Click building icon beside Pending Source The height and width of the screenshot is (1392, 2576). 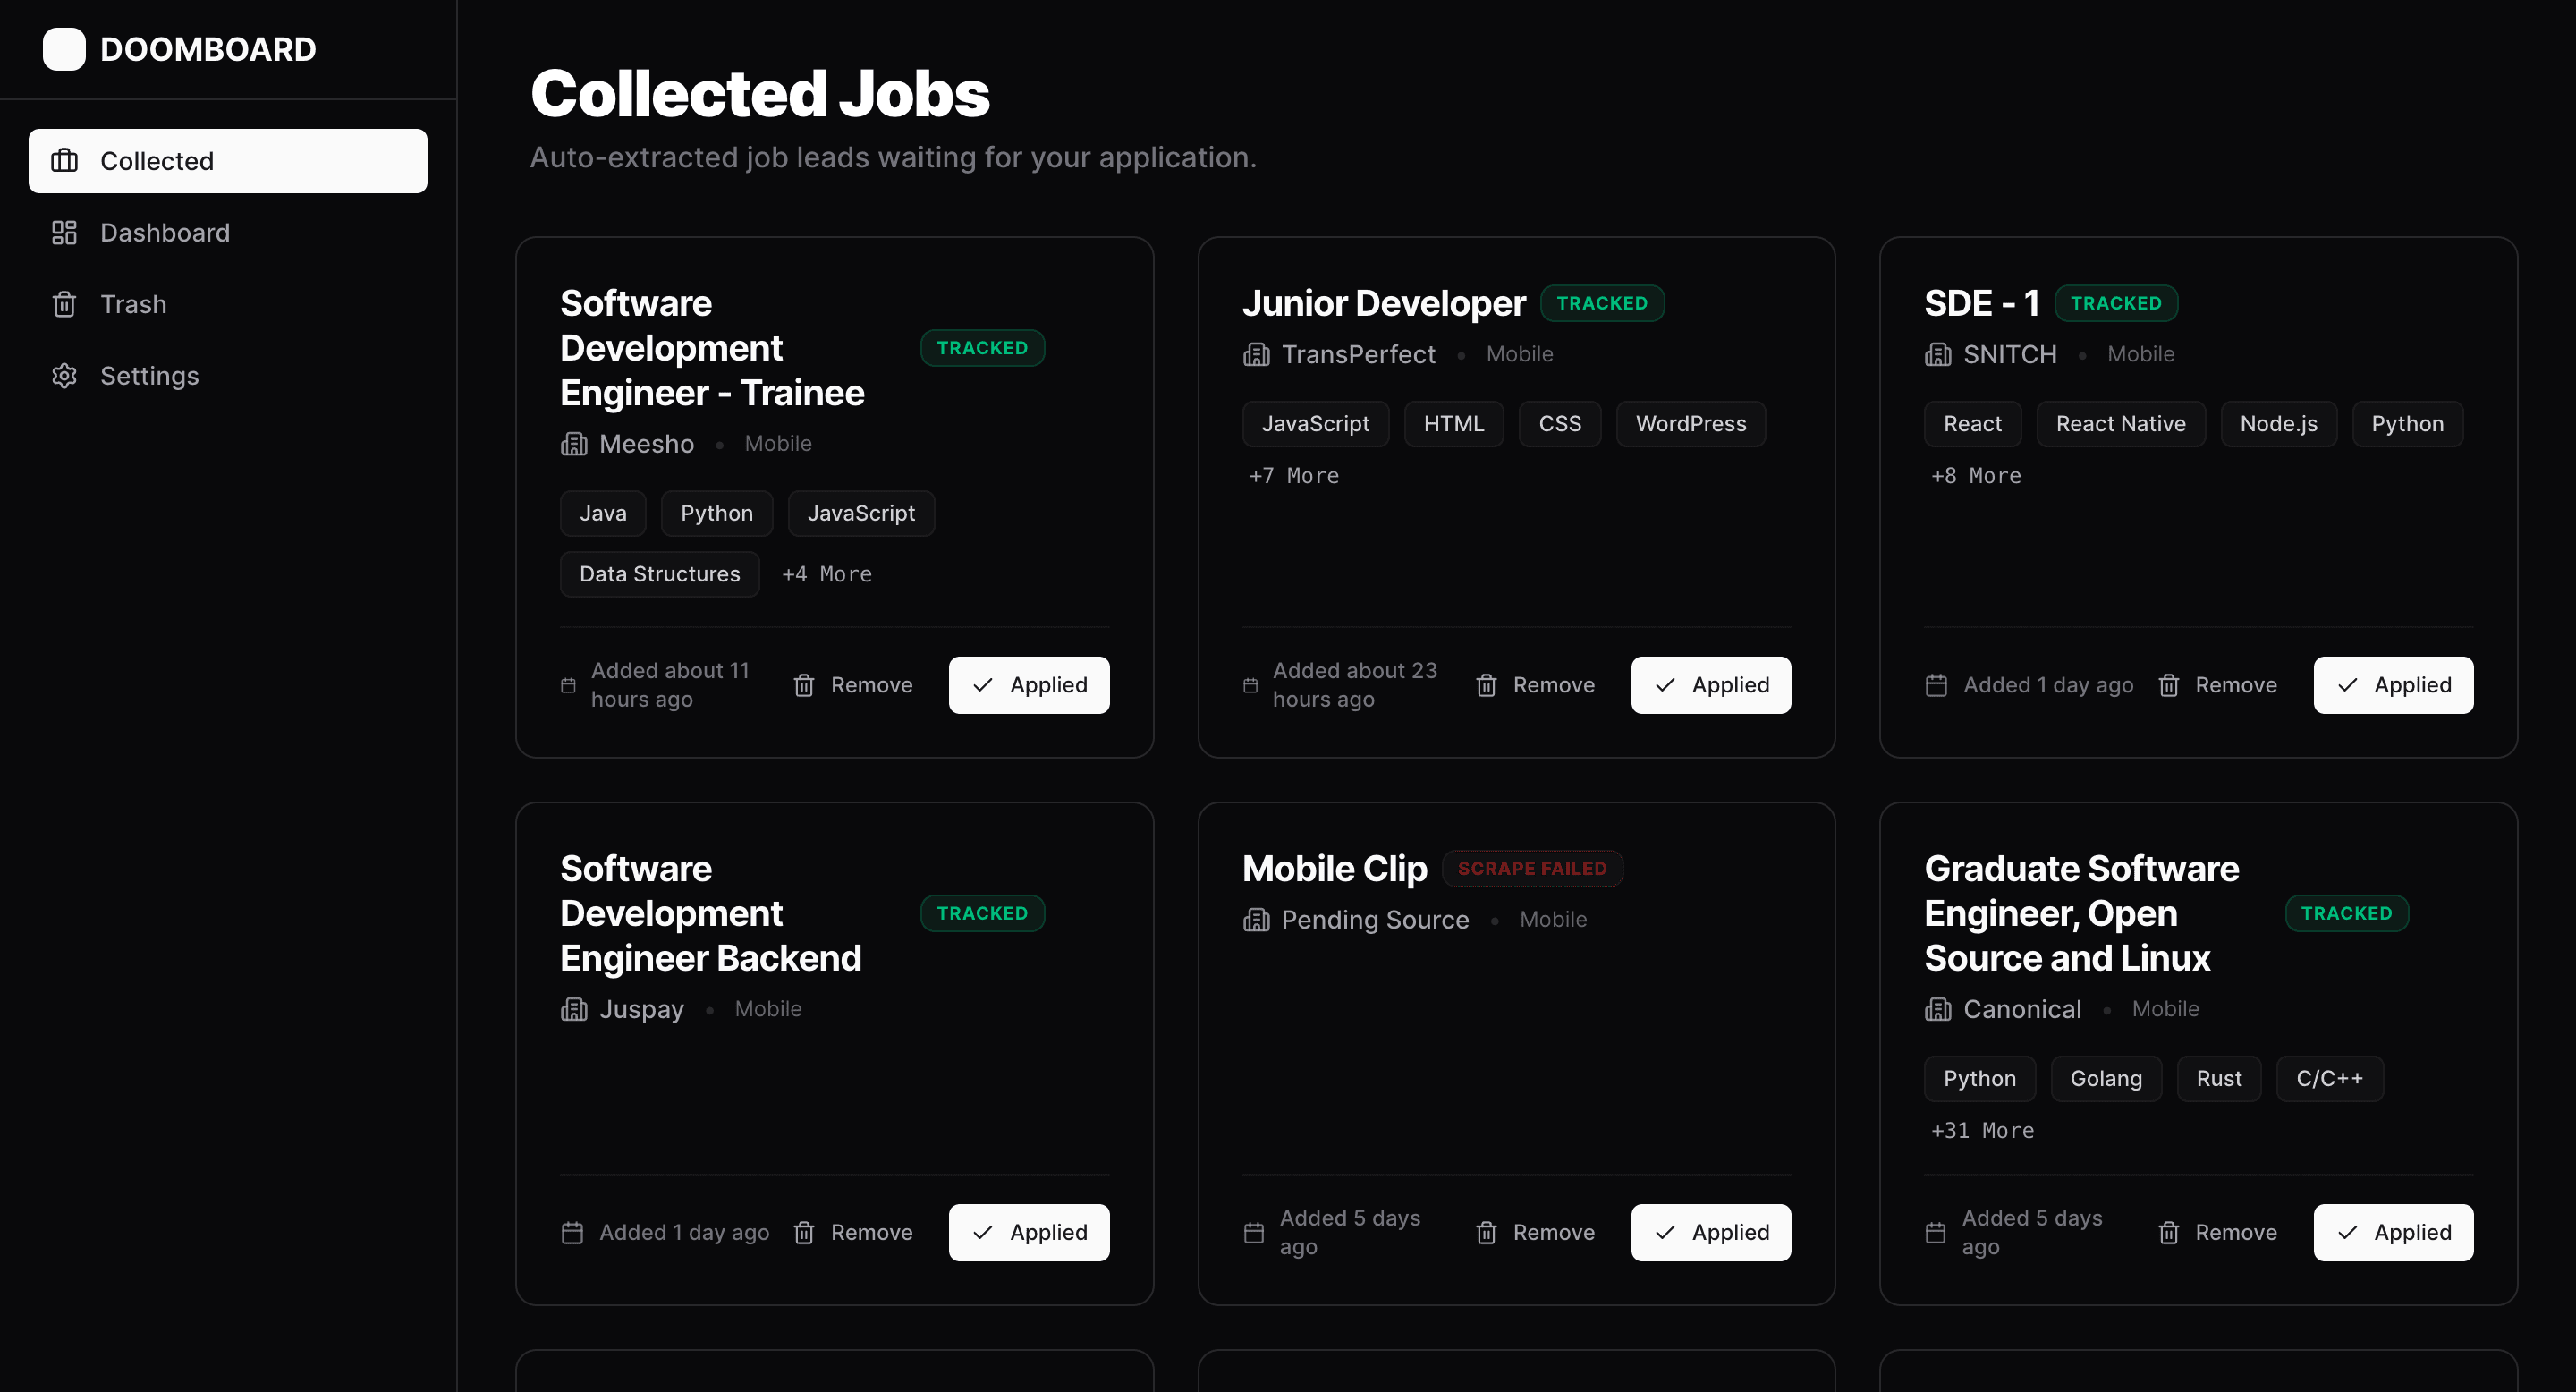point(1255,920)
